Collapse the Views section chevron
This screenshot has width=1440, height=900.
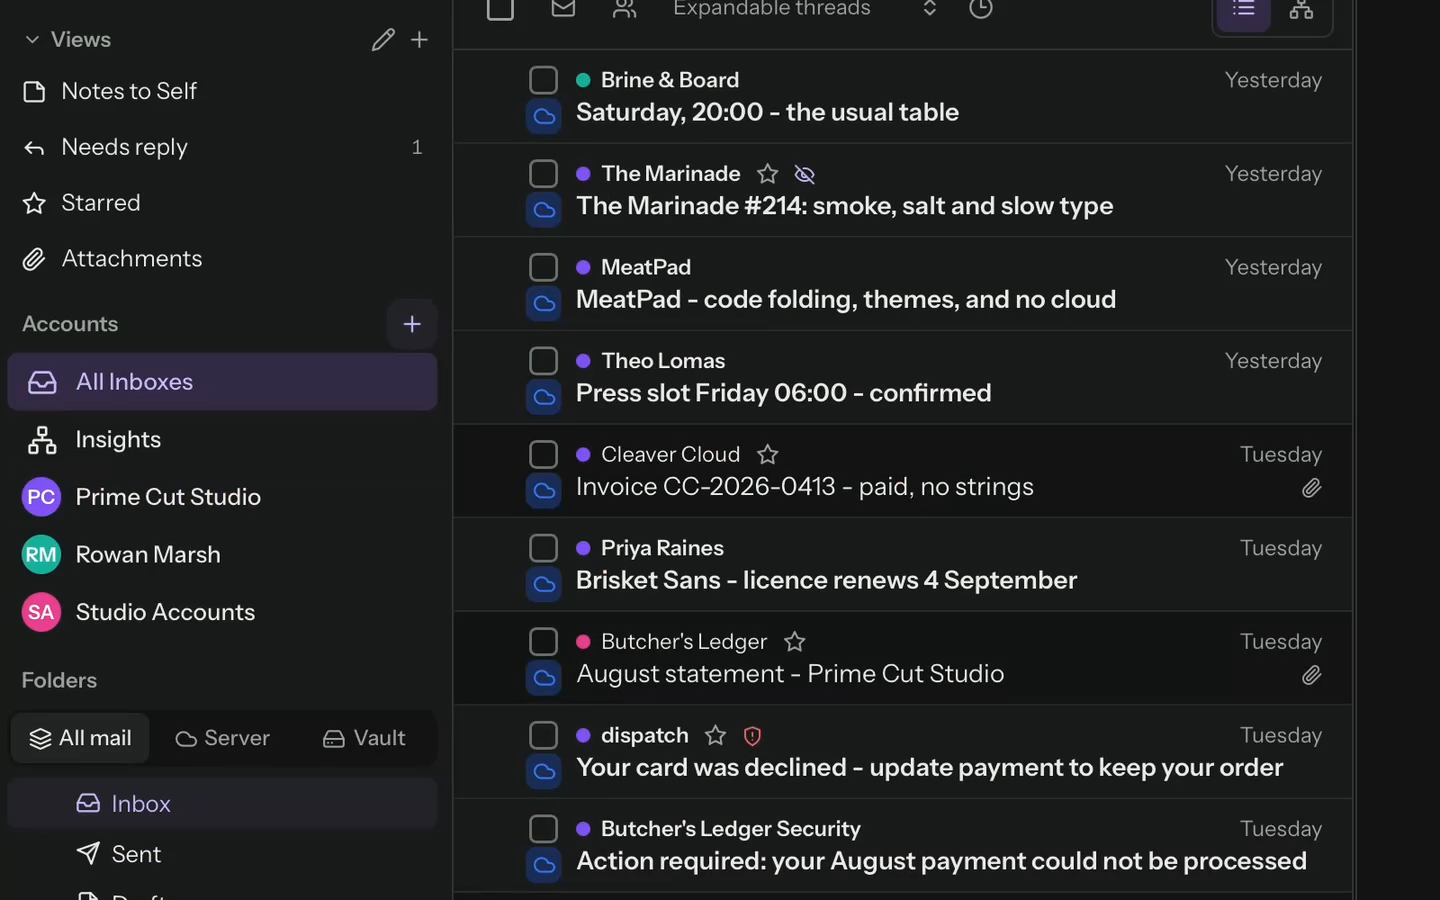click(32, 40)
